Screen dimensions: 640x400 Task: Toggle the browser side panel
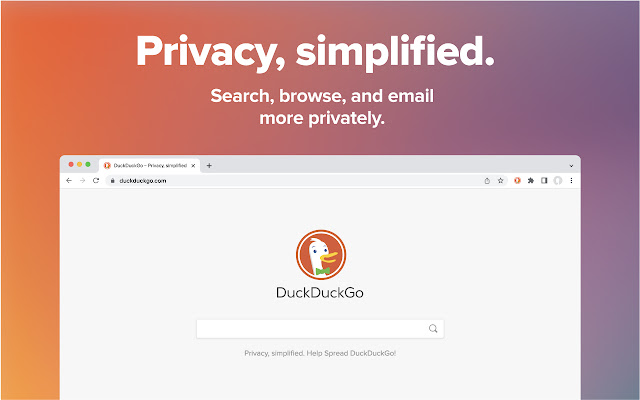coord(544,180)
